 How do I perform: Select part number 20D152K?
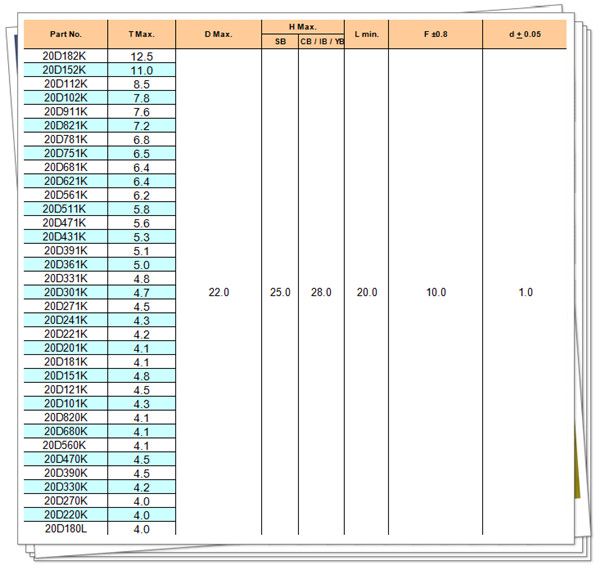[x=64, y=70]
